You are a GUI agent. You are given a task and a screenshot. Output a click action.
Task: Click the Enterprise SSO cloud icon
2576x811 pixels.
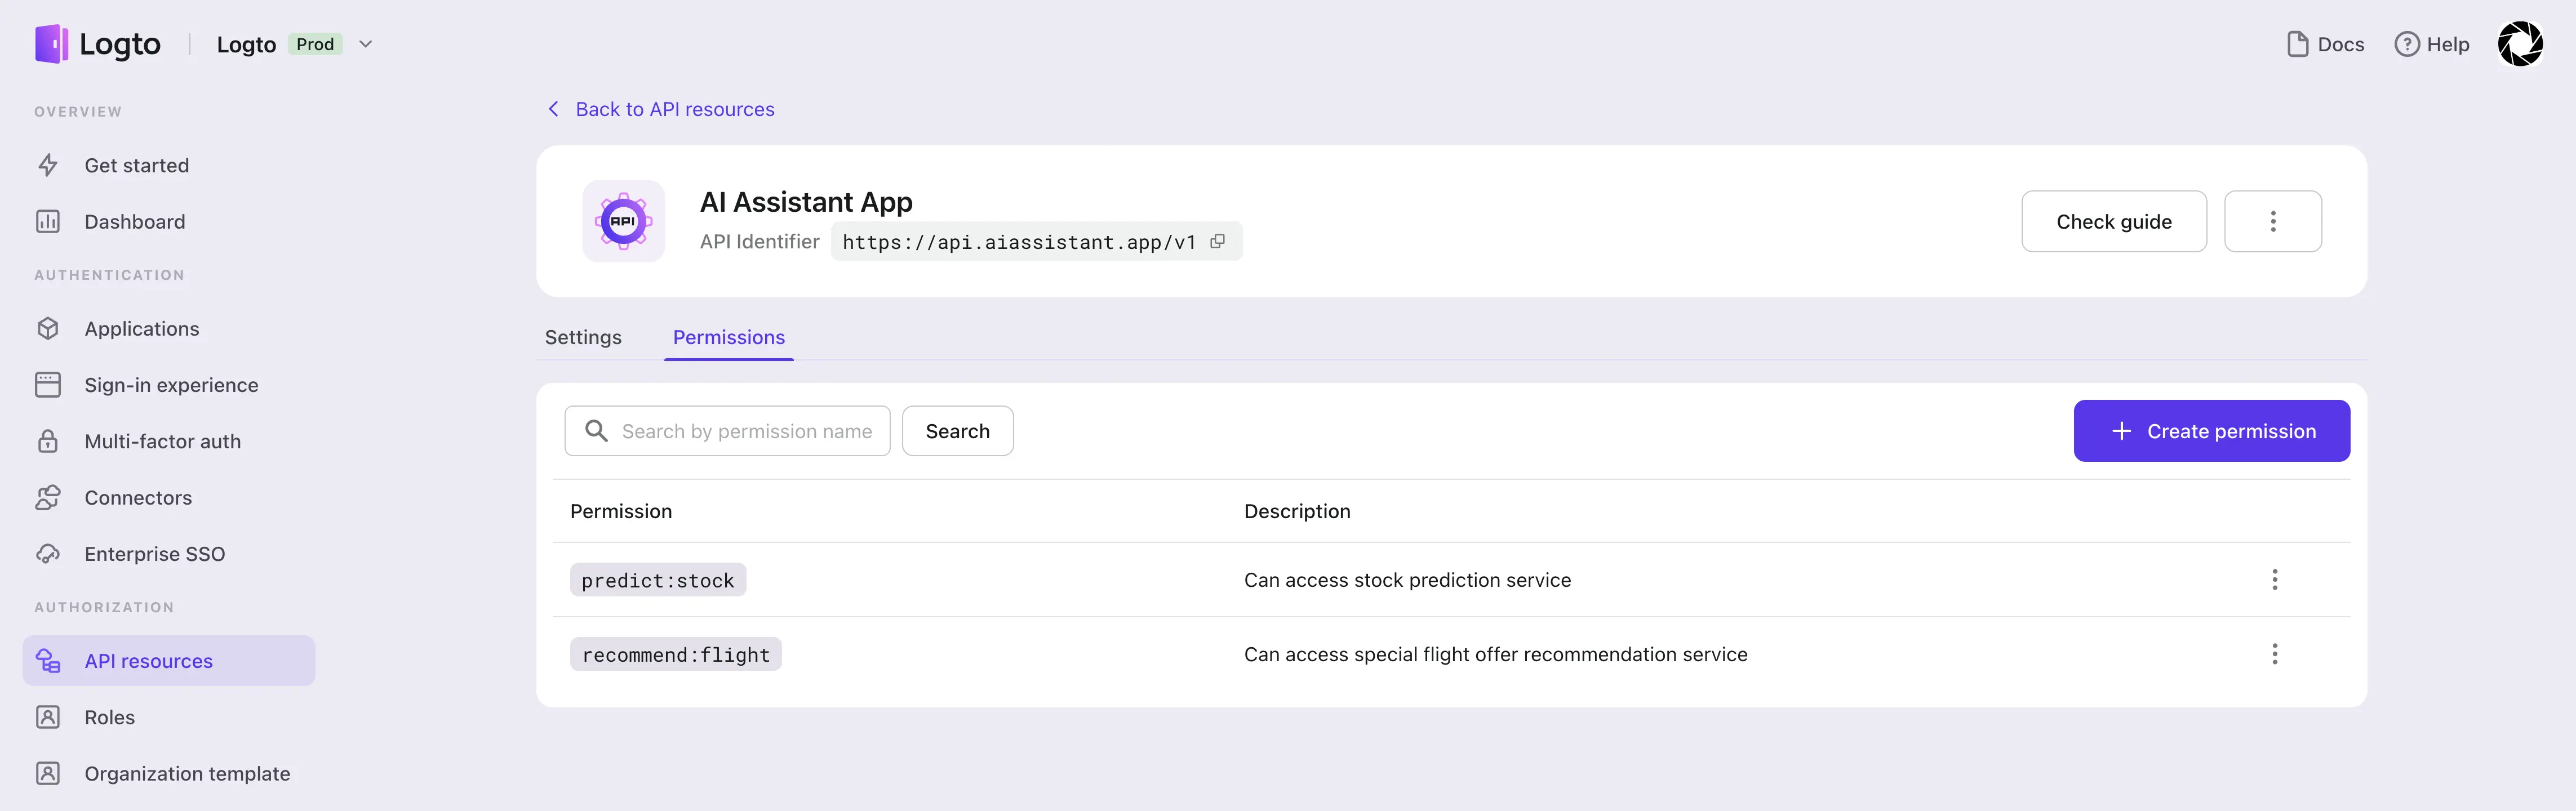point(48,553)
